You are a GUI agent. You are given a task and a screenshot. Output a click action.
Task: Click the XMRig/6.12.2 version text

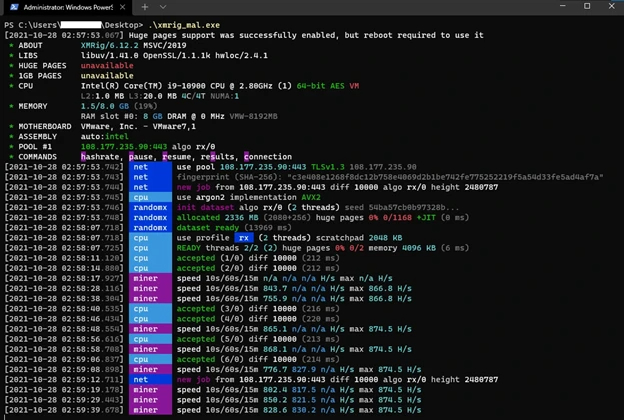tap(111, 44)
